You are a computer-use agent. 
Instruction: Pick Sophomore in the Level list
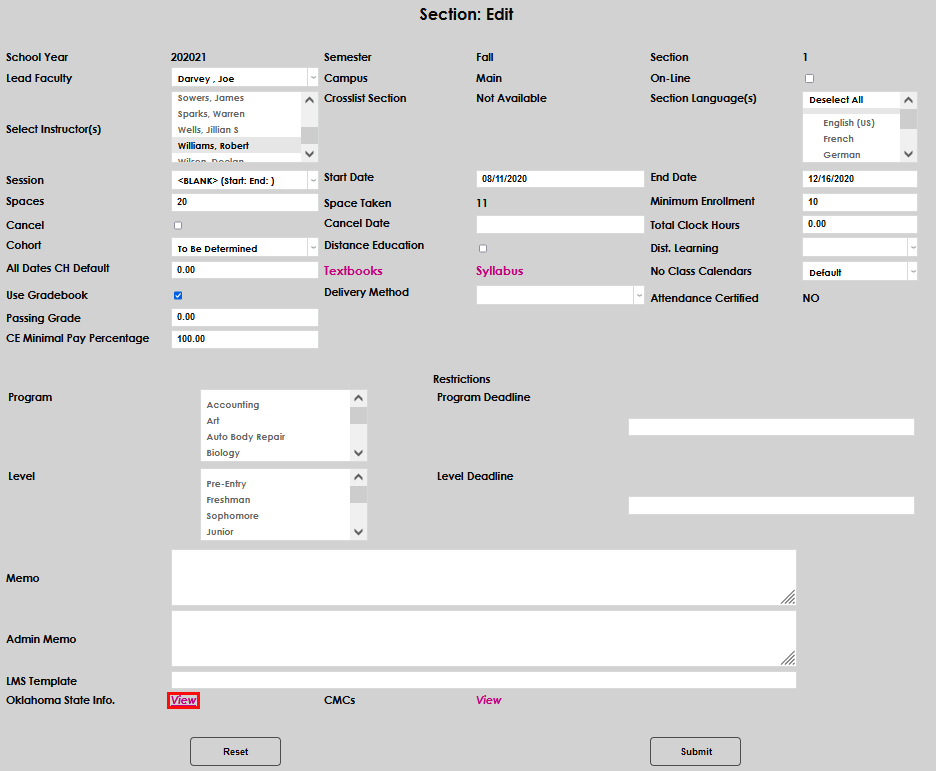(x=232, y=516)
